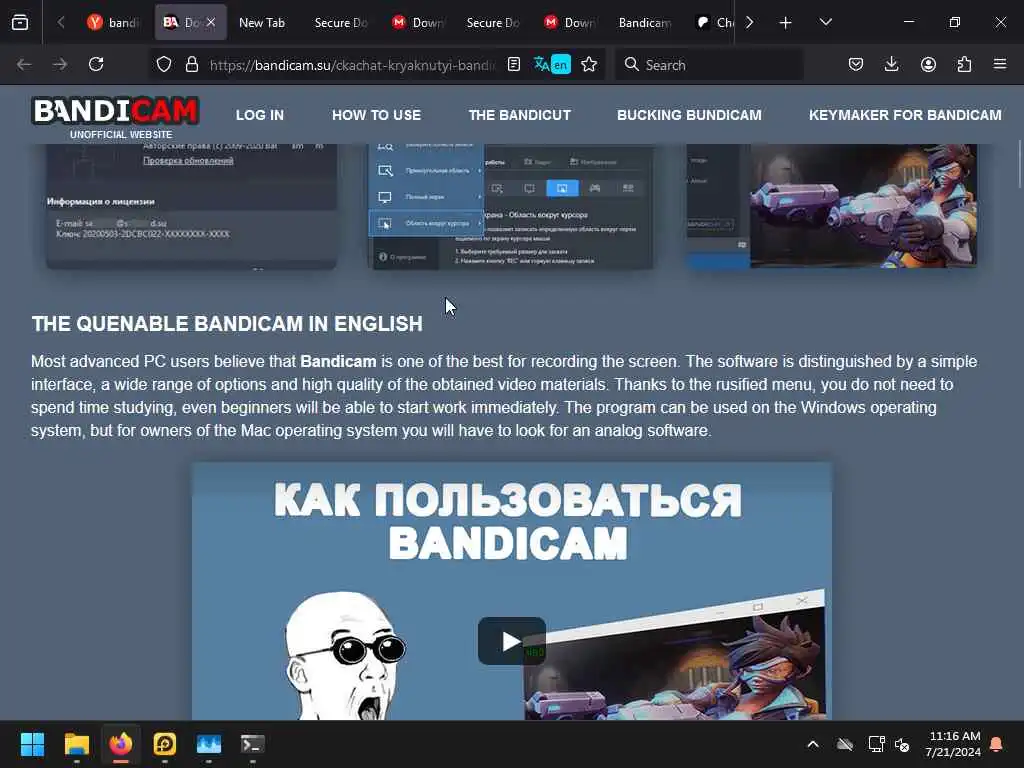Screen dimensions: 1024x768
Task: Open the Pocket save icon
Action: 856,64
